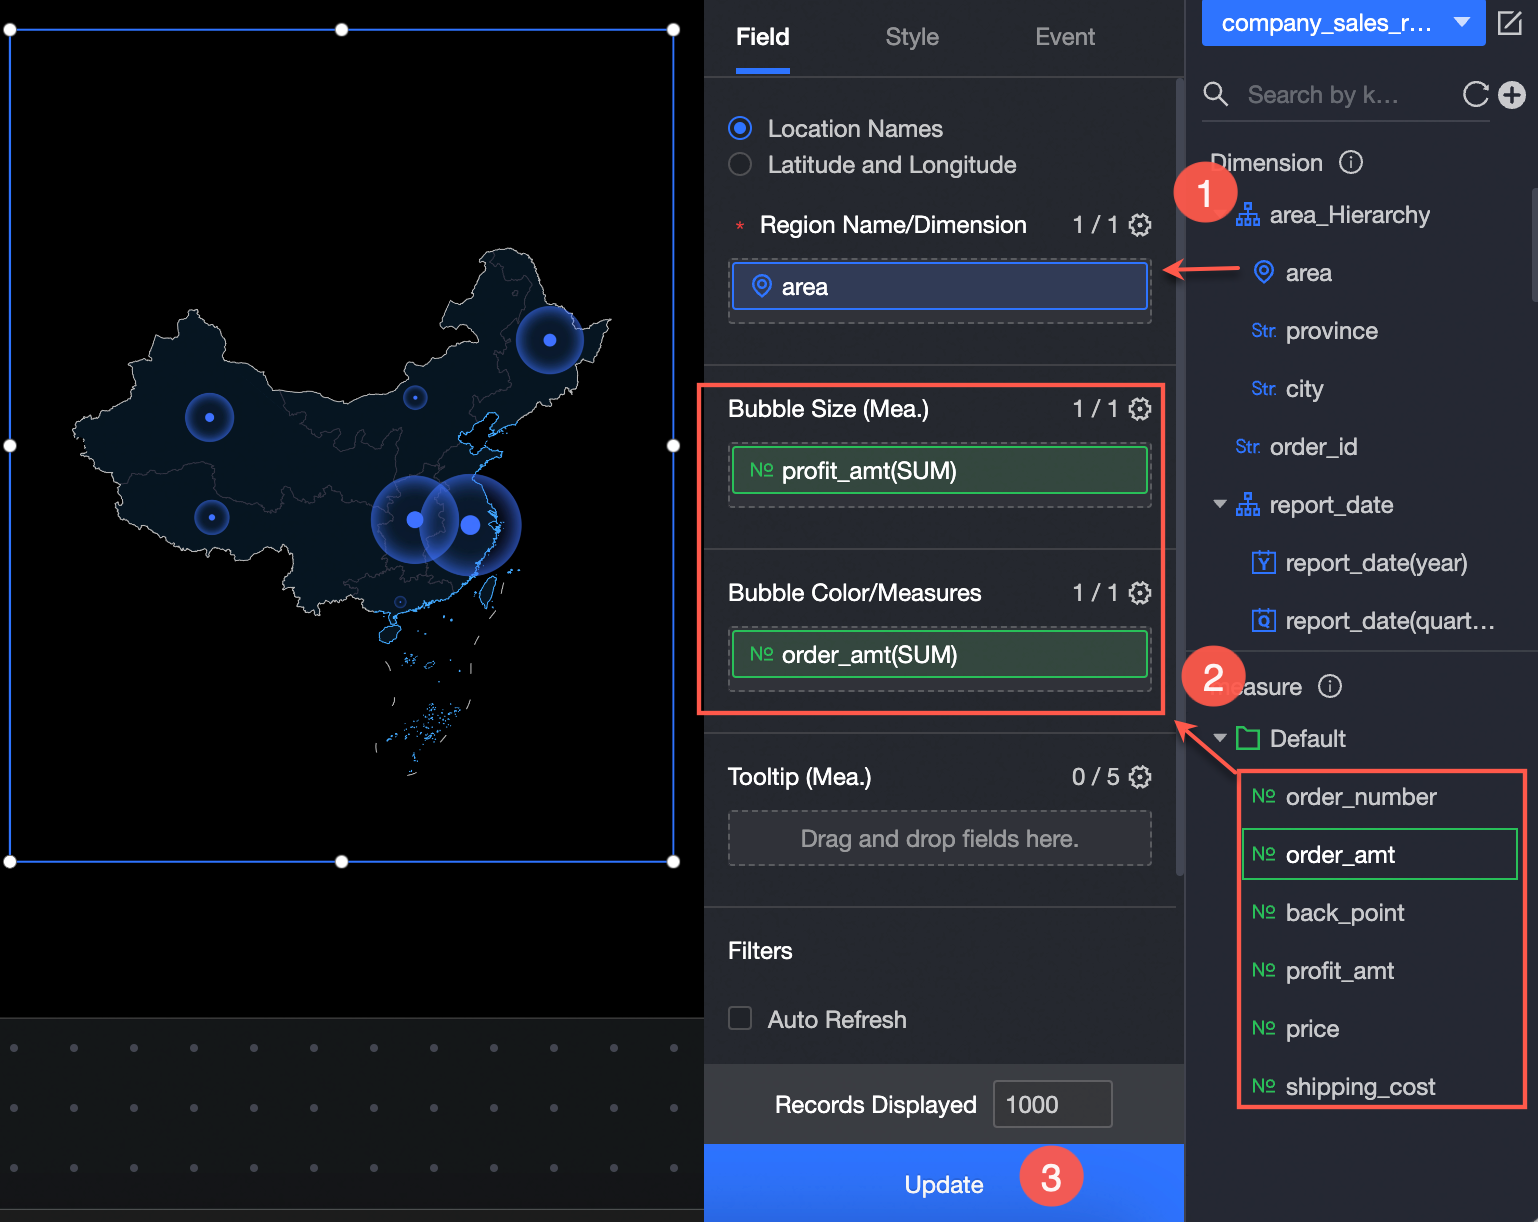Switch to the Event tab
Image resolution: width=1538 pixels, height=1222 pixels.
[1065, 37]
